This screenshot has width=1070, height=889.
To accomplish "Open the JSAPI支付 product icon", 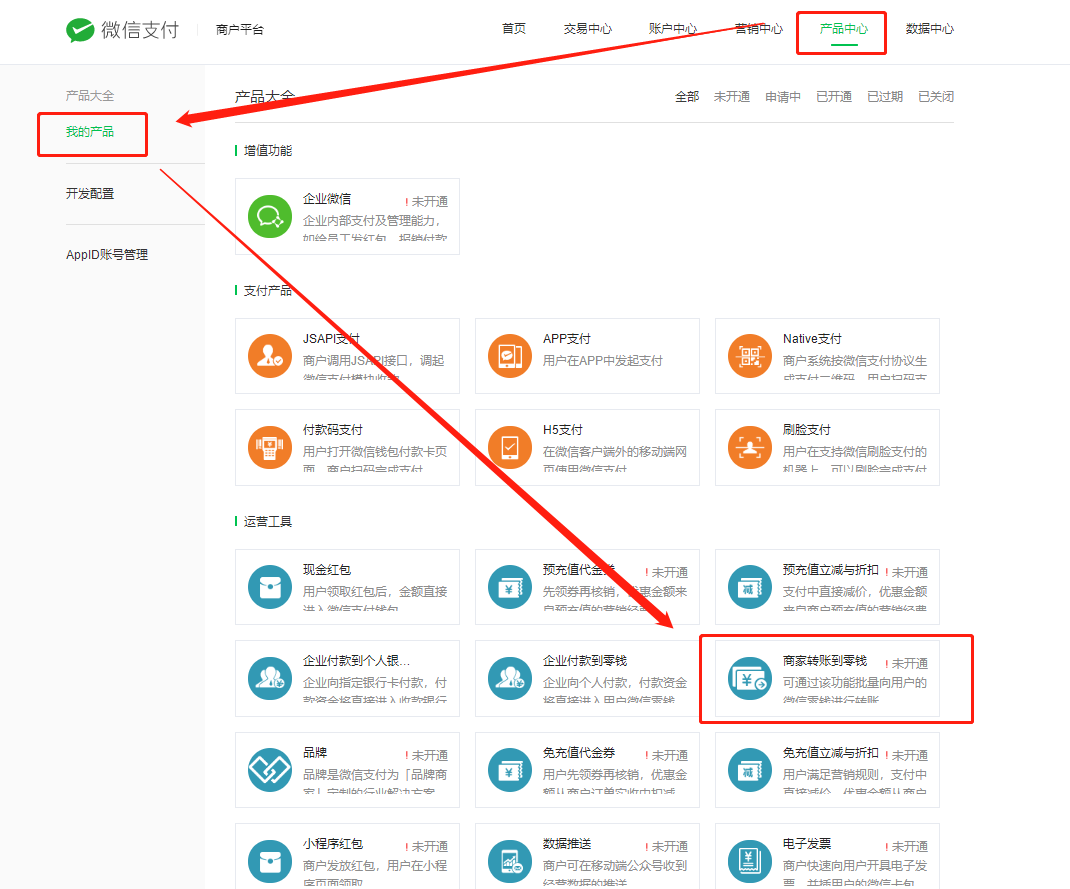I will point(269,356).
